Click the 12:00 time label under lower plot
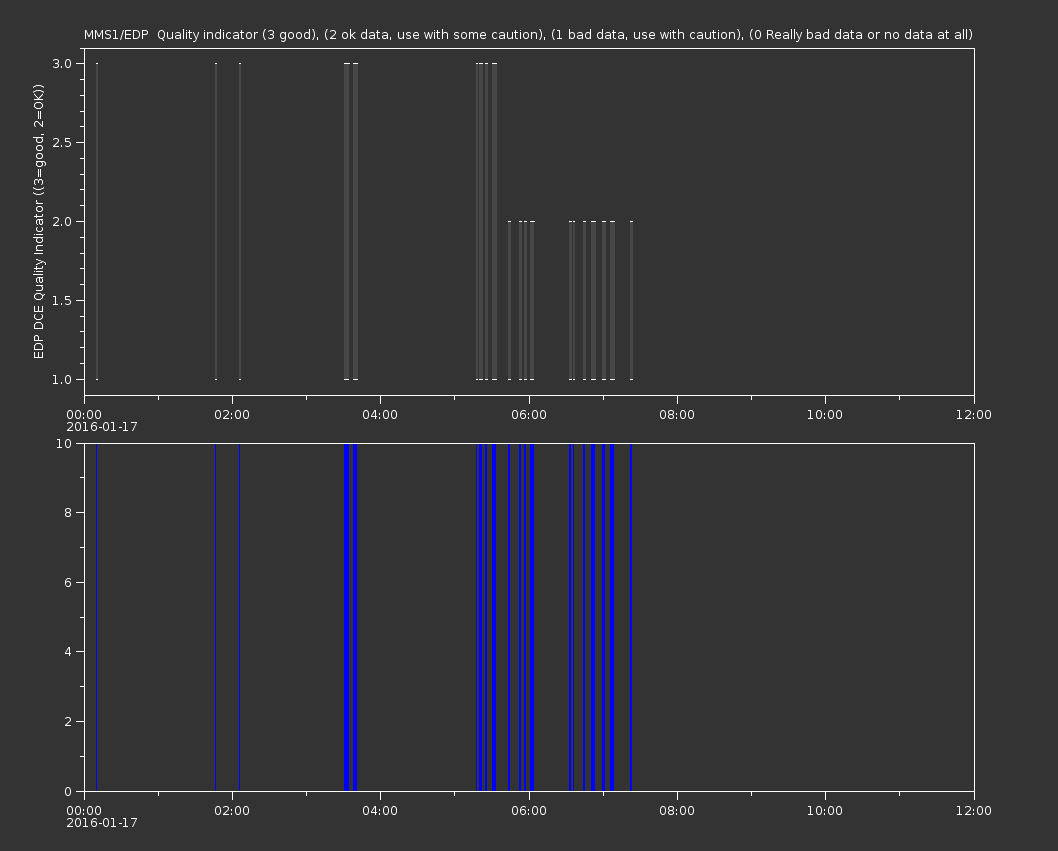This screenshot has height=851, width=1058. [974, 811]
